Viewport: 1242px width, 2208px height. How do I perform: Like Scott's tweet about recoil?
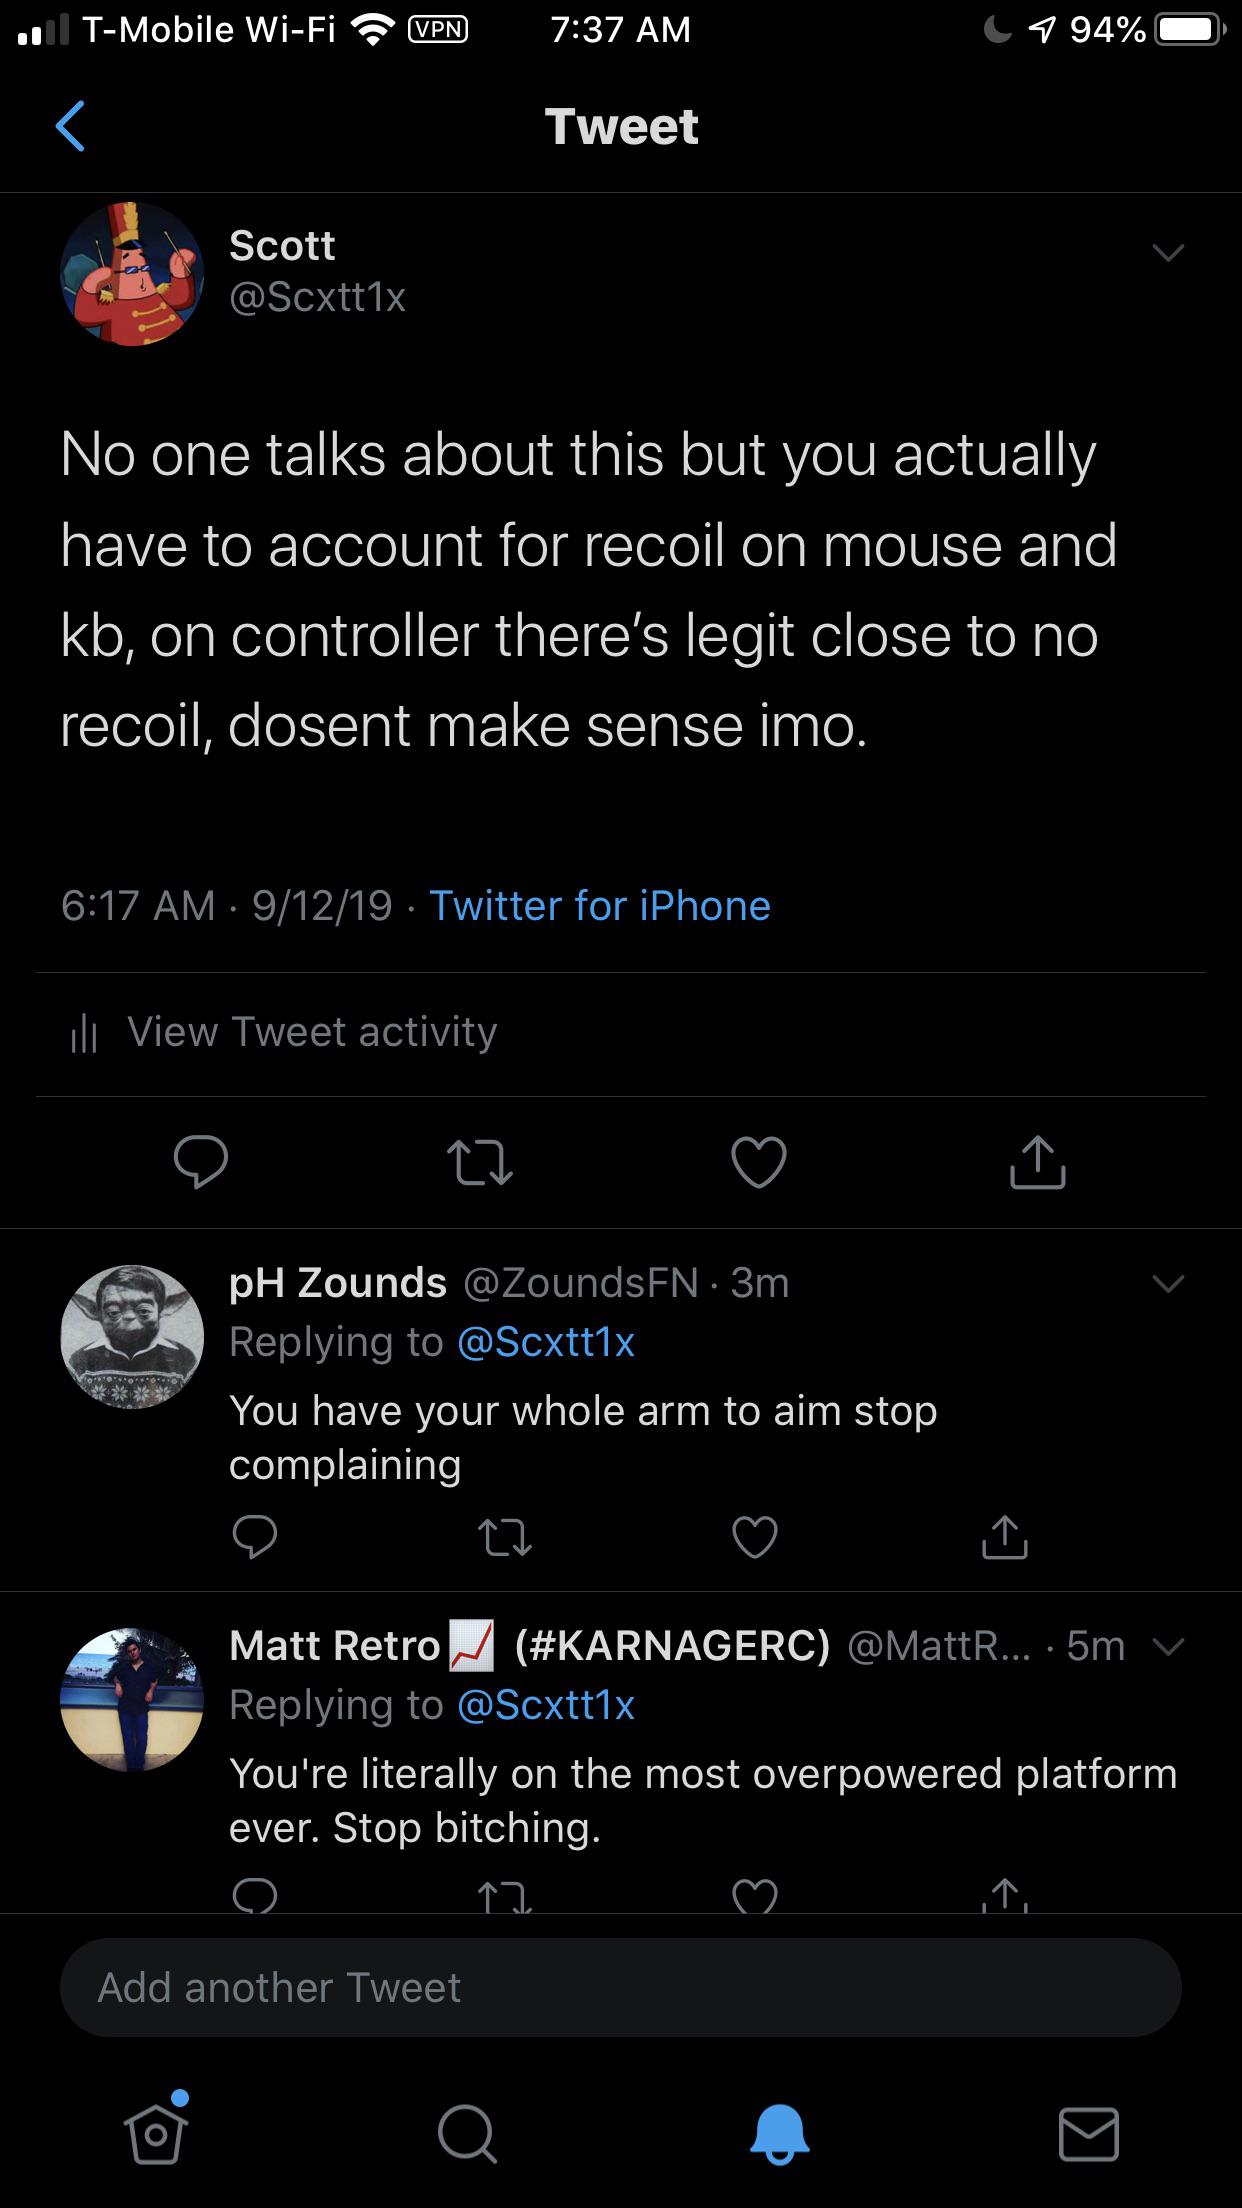pos(759,1162)
